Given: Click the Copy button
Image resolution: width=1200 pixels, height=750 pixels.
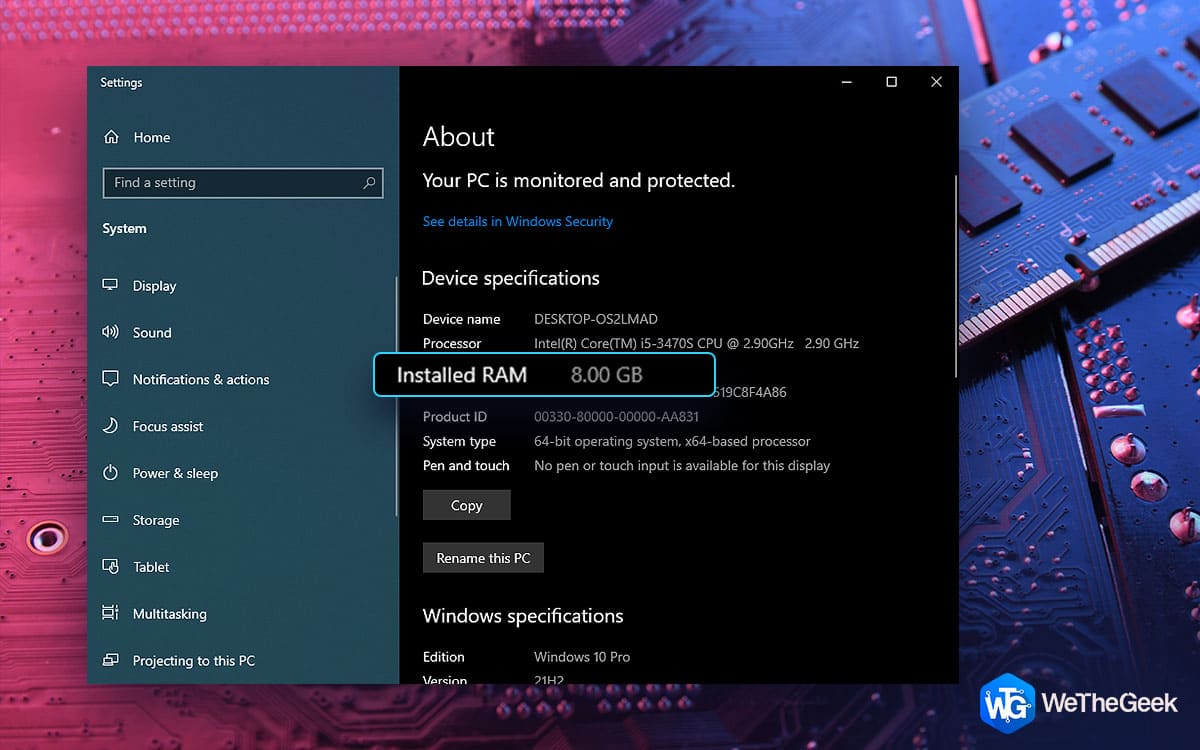Looking at the screenshot, I should [467, 505].
